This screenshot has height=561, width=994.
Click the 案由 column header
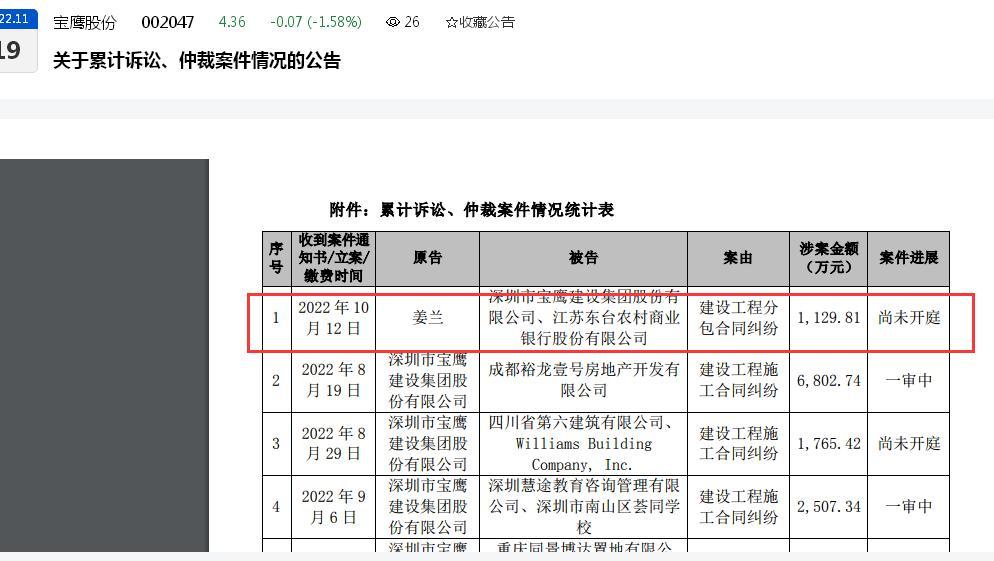click(x=739, y=258)
